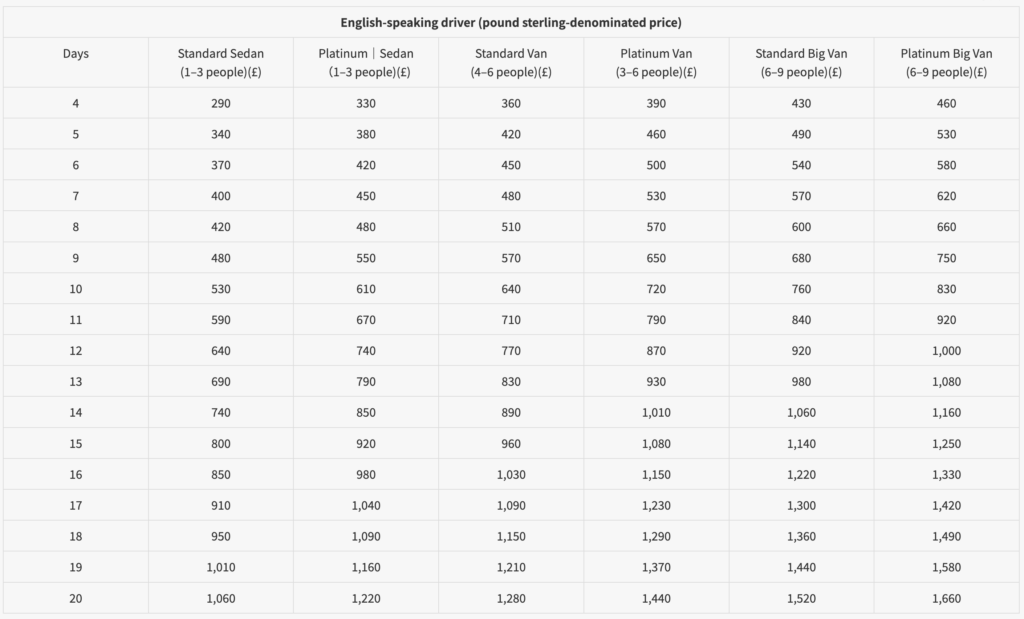Screen dimensions: 1024x619
Task: Select the 20 days row label
Action: click(75, 598)
